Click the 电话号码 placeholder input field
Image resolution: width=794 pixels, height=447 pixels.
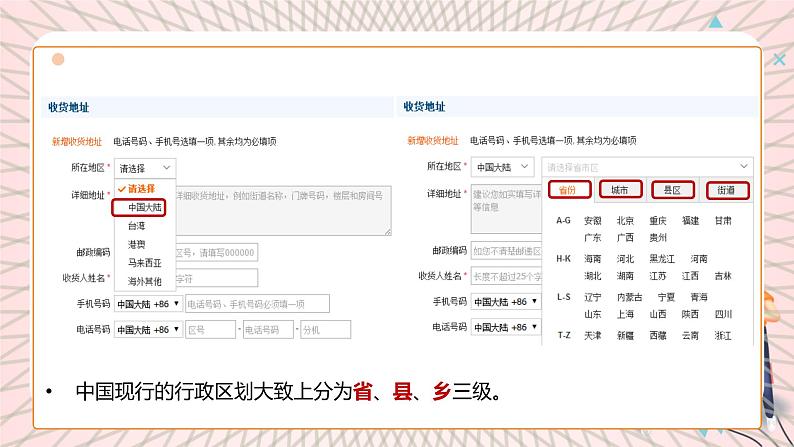(268, 330)
